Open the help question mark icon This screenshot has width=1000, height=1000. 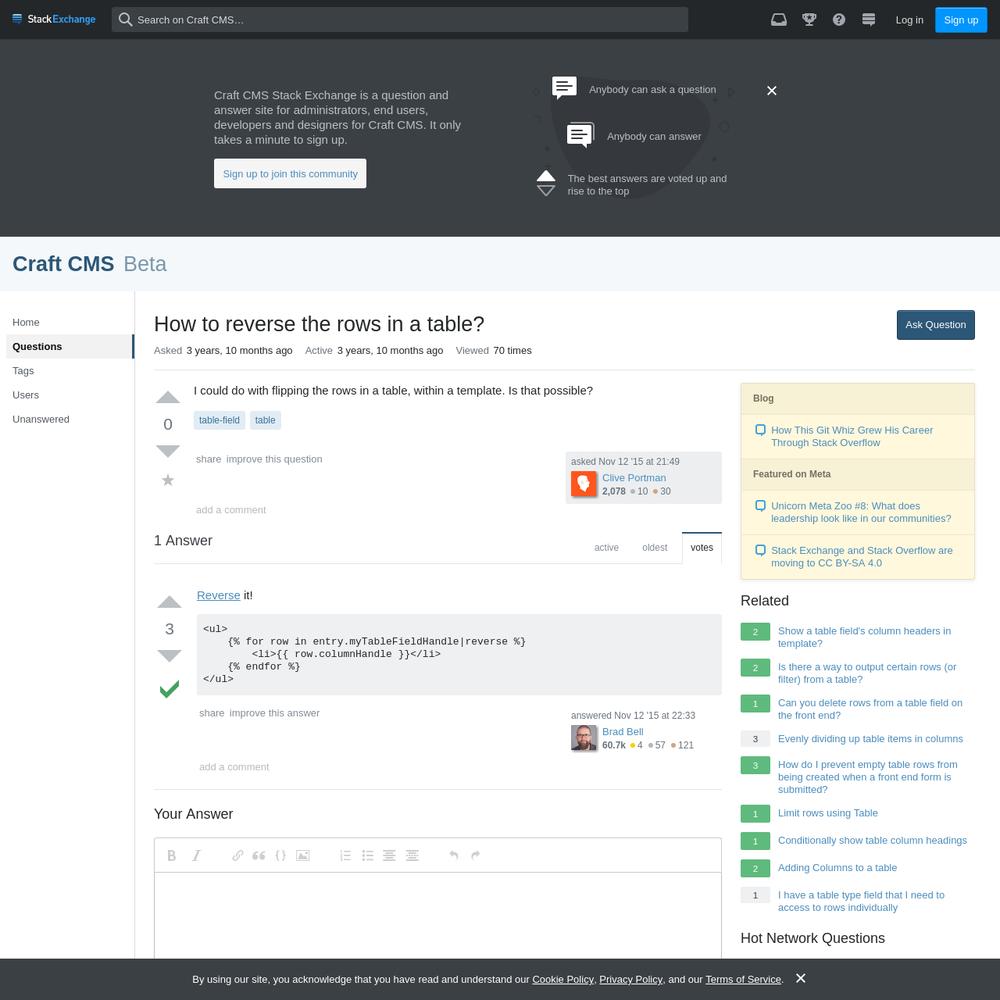839,20
